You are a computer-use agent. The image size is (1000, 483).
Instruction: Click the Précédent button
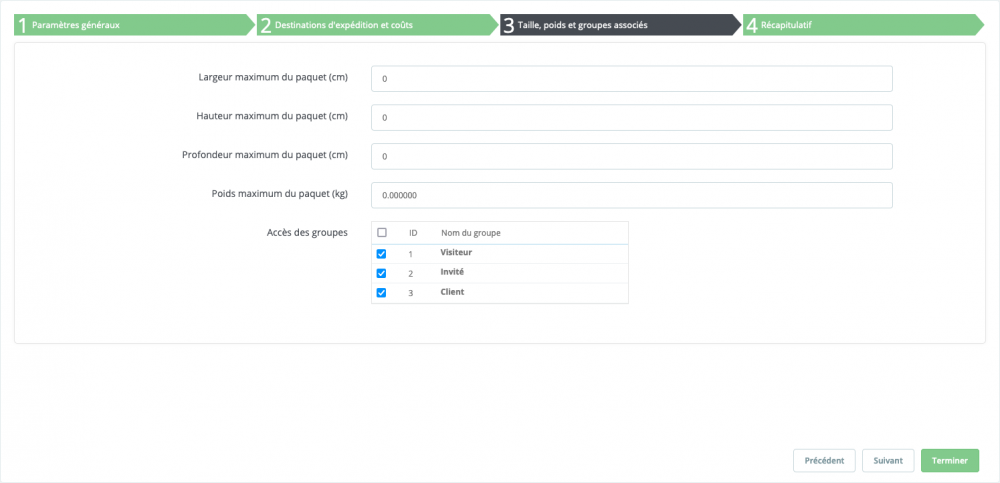coord(824,461)
